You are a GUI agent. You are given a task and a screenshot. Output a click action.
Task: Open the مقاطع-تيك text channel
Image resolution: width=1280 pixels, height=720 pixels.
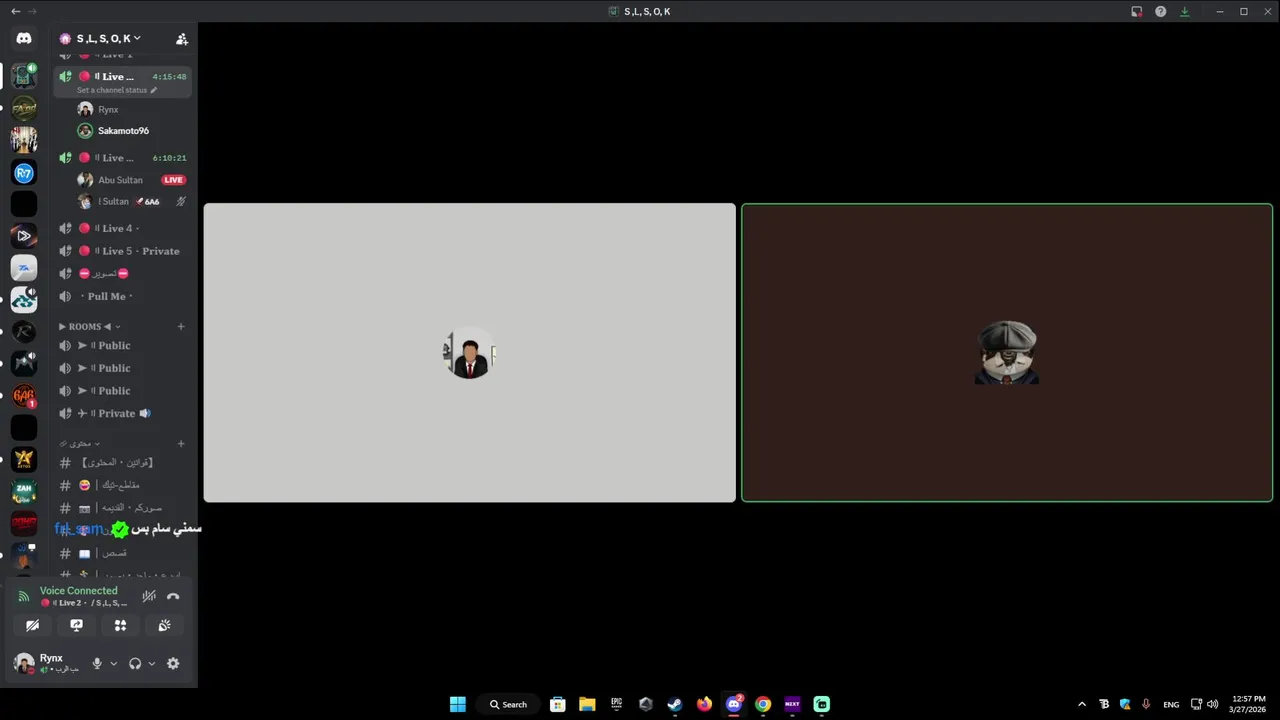tap(122, 485)
